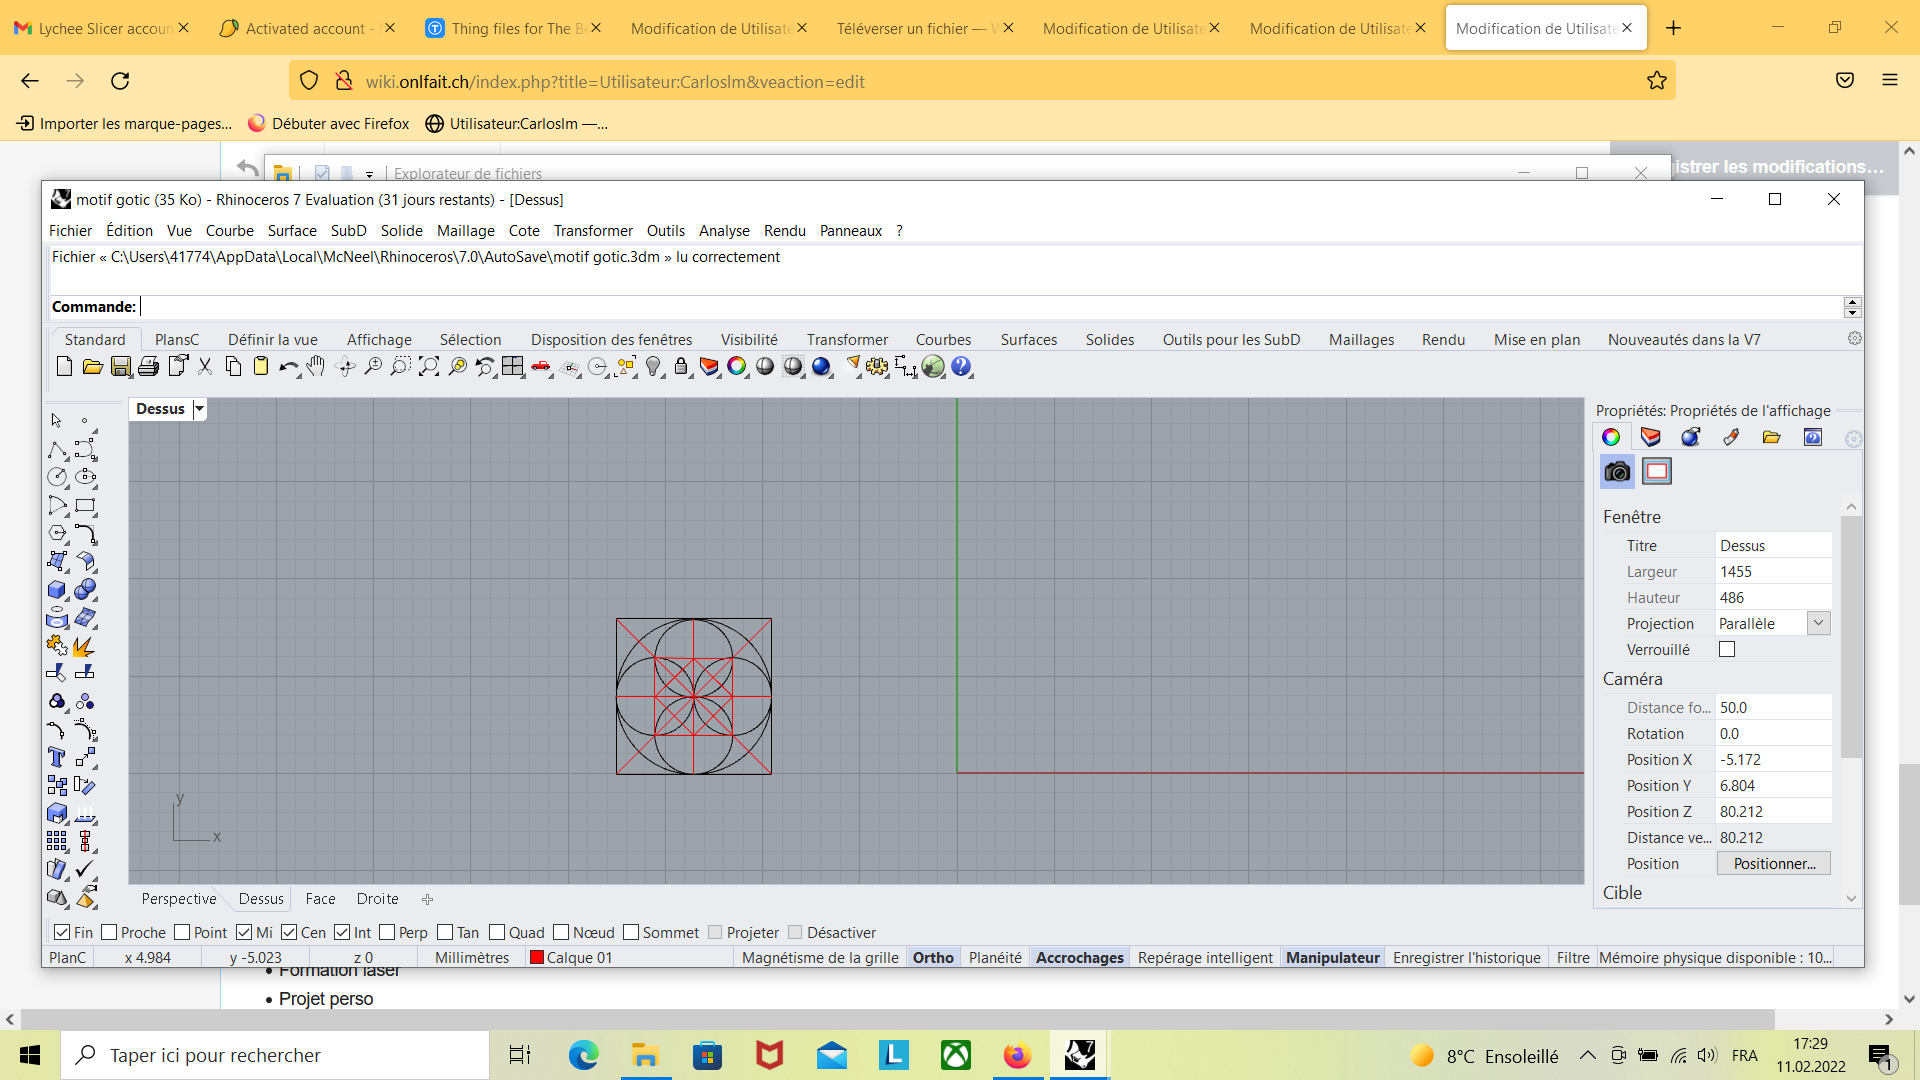Open the Surface menu
The image size is (1920, 1080).
click(291, 230)
